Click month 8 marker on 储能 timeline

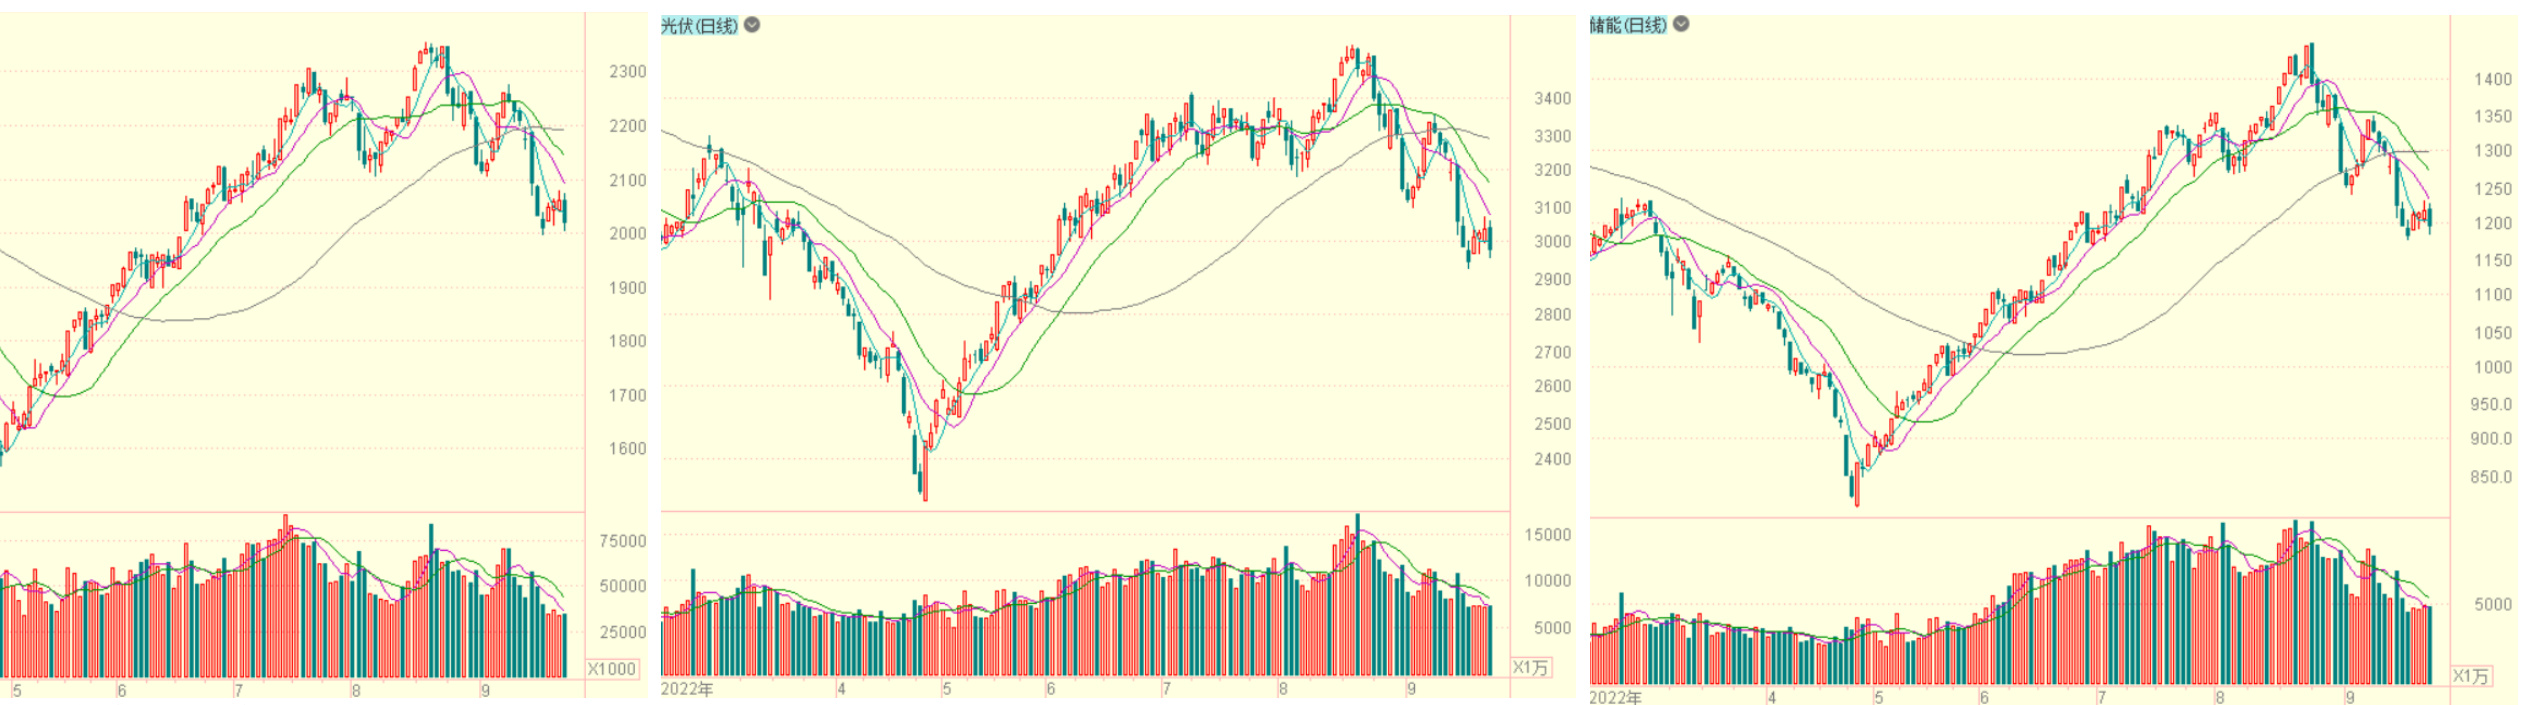tap(2219, 697)
